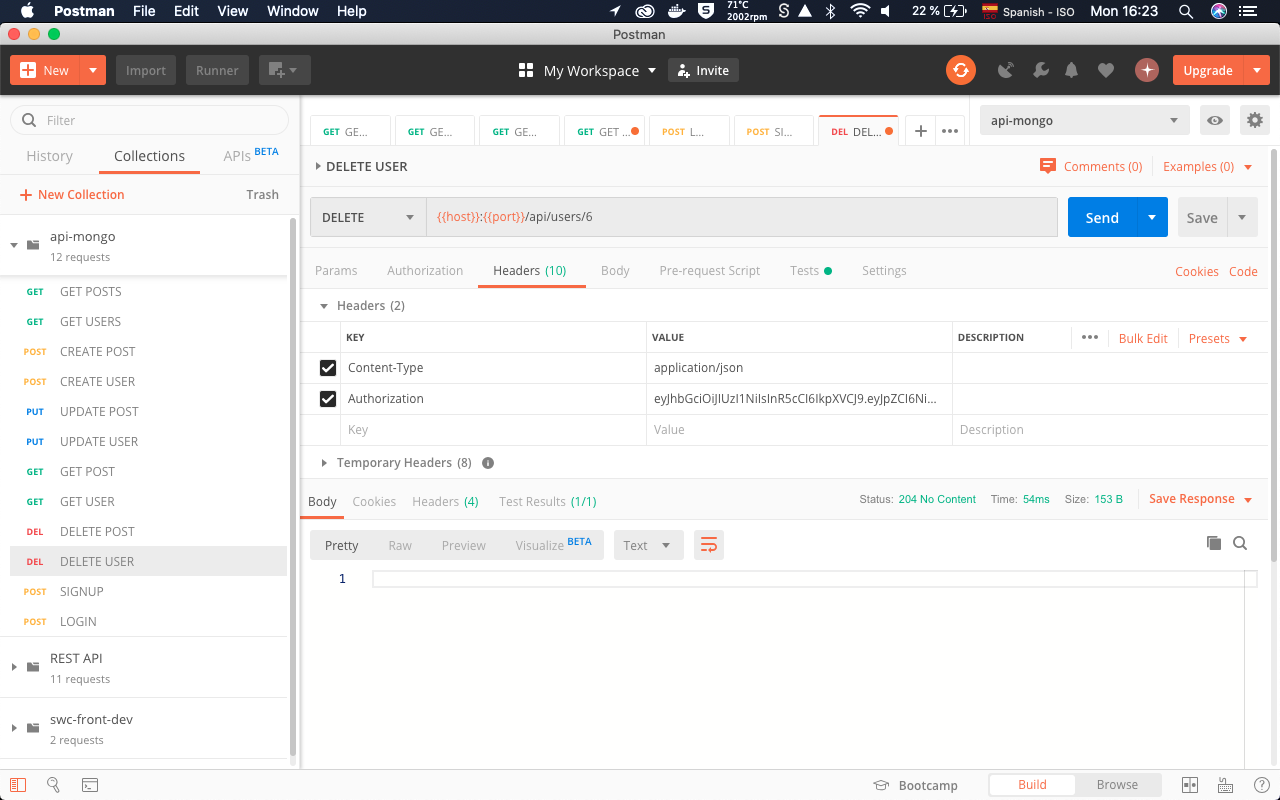
Task: Click temporary headers info icon
Action: coord(488,463)
